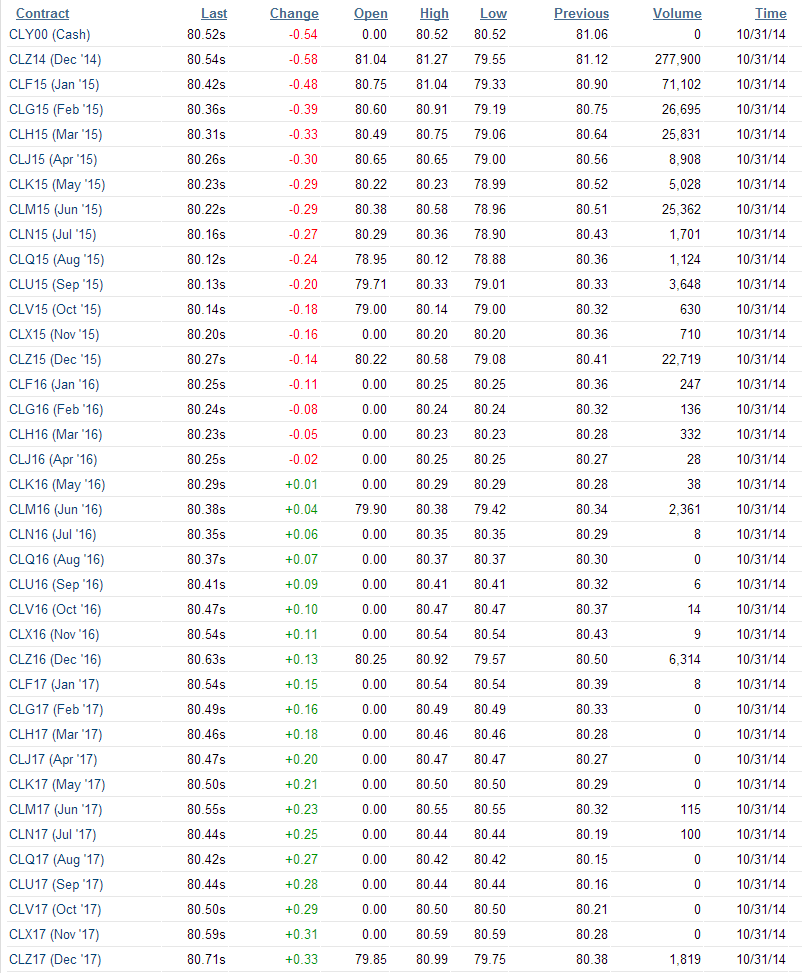The height and width of the screenshot is (973, 802).
Task: Click the Previous column header
Action: pos(582,13)
